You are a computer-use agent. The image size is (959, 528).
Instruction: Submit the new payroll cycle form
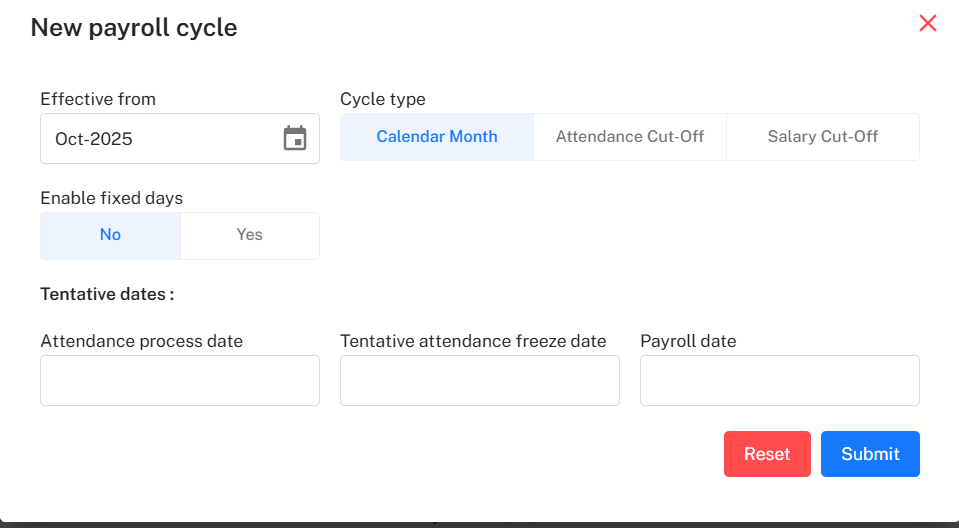click(870, 454)
